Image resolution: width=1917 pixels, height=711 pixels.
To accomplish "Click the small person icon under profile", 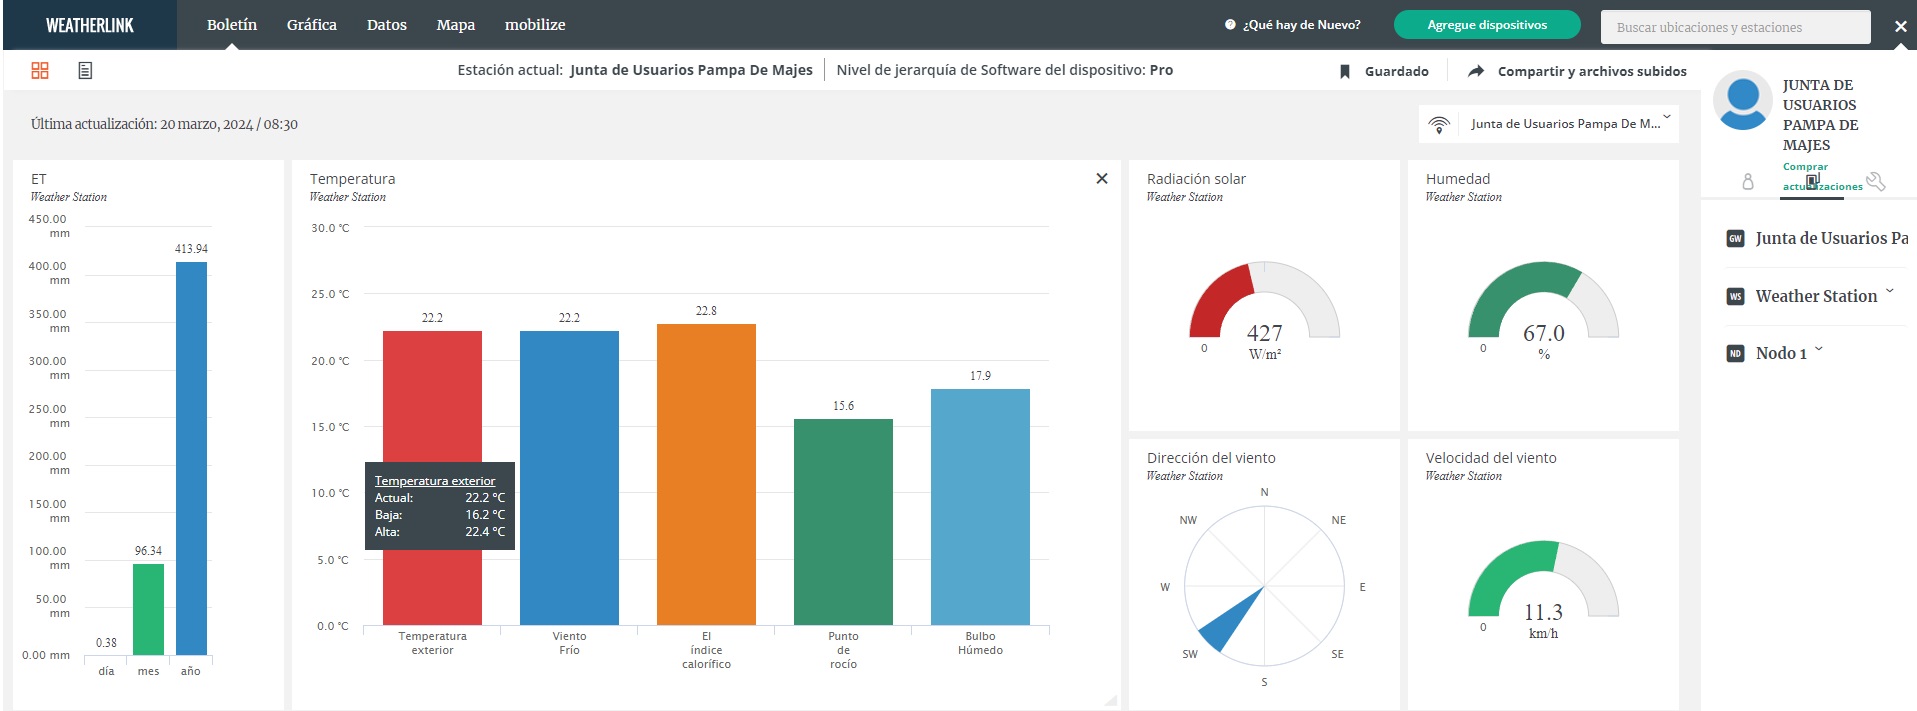I will point(1748,181).
